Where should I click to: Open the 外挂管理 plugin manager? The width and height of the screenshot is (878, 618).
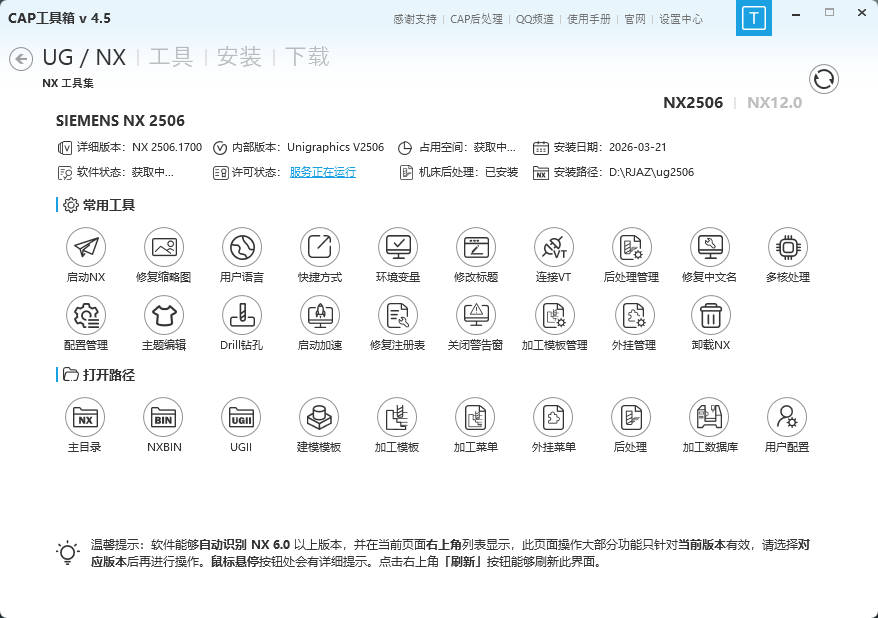click(x=634, y=315)
